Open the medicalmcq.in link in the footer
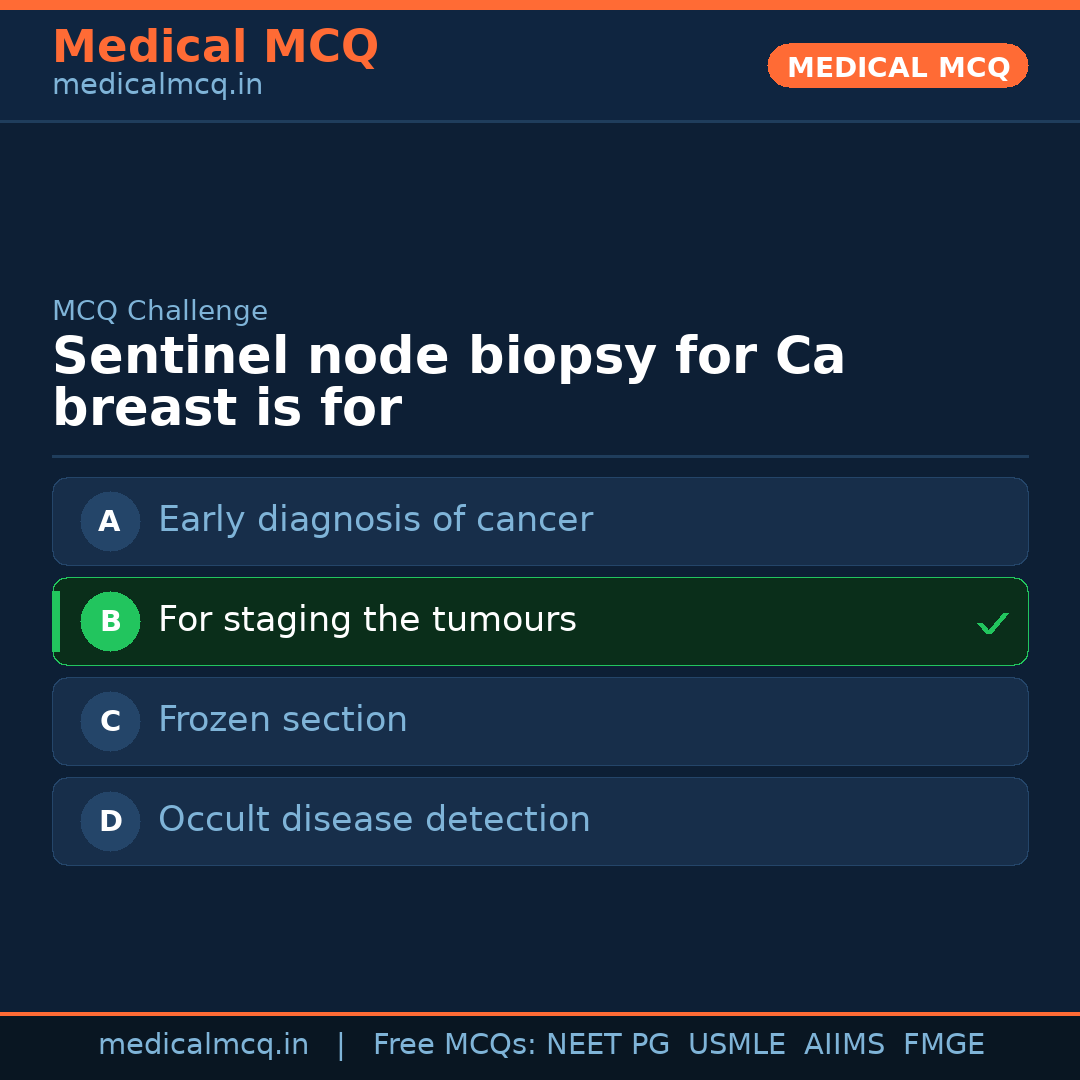Screen dimensions: 1080x1080 click(203, 1045)
